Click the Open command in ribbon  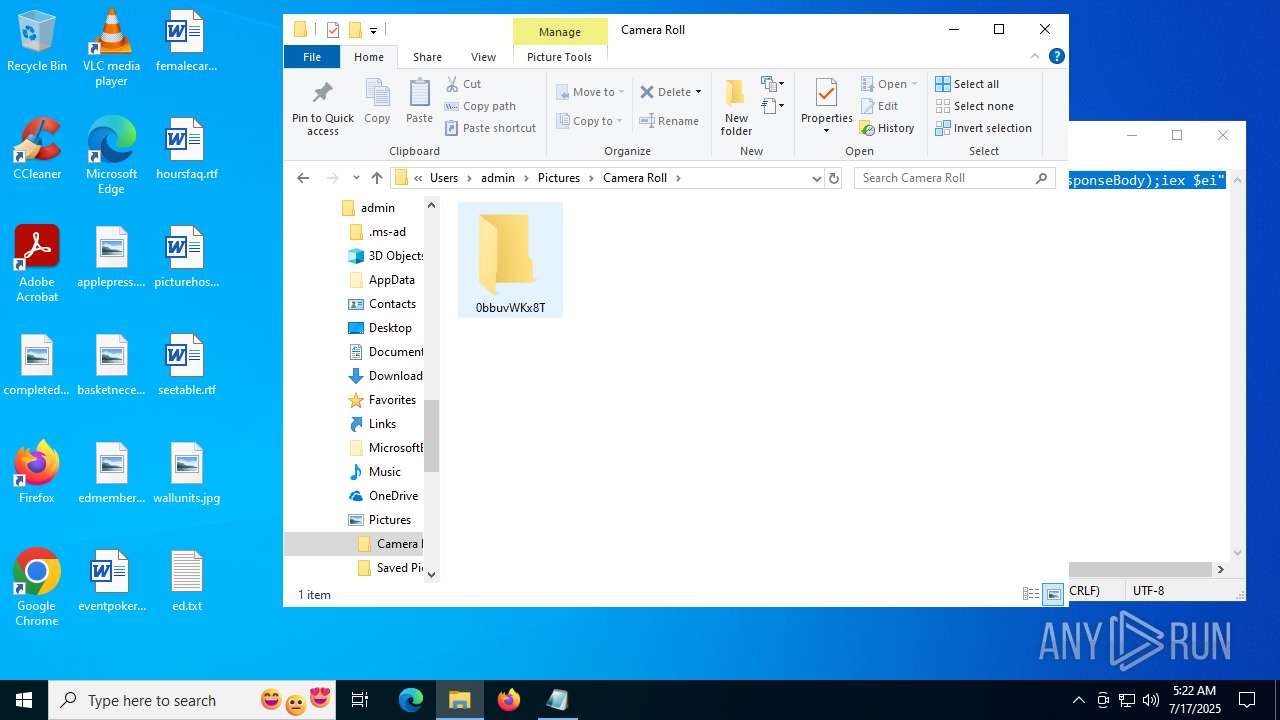(884, 84)
